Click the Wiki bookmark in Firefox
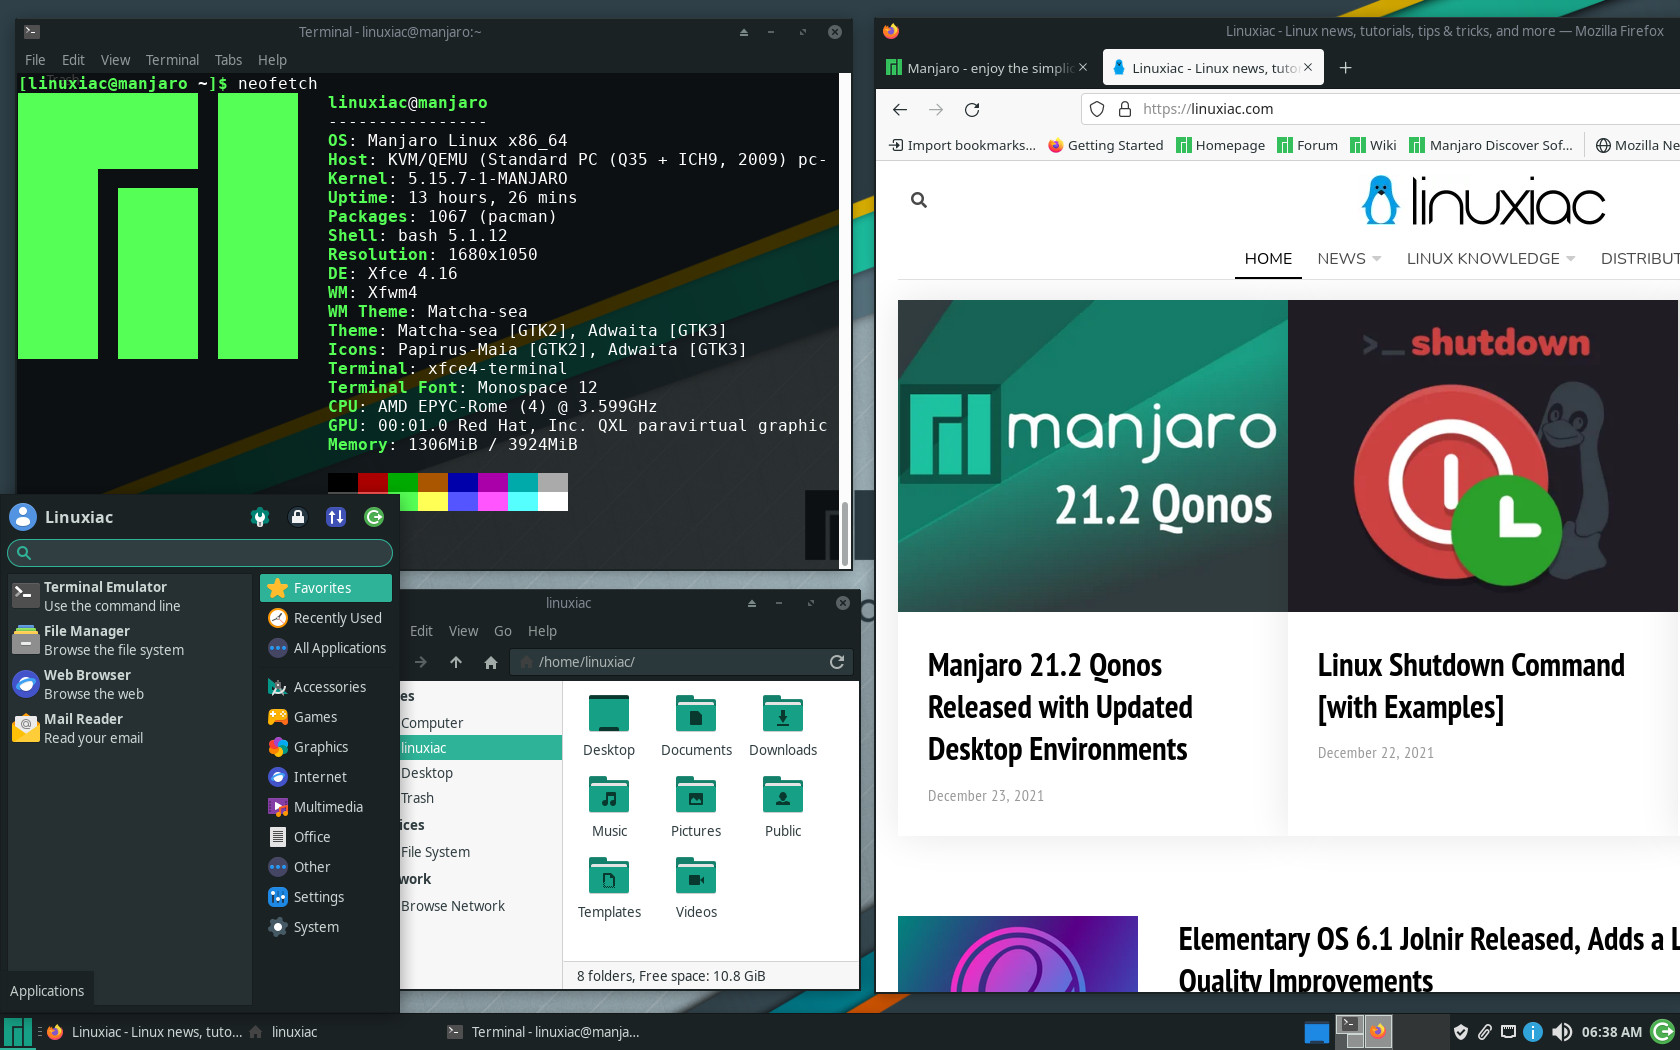Viewport: 1680px width, 1050px height. 1373,145
